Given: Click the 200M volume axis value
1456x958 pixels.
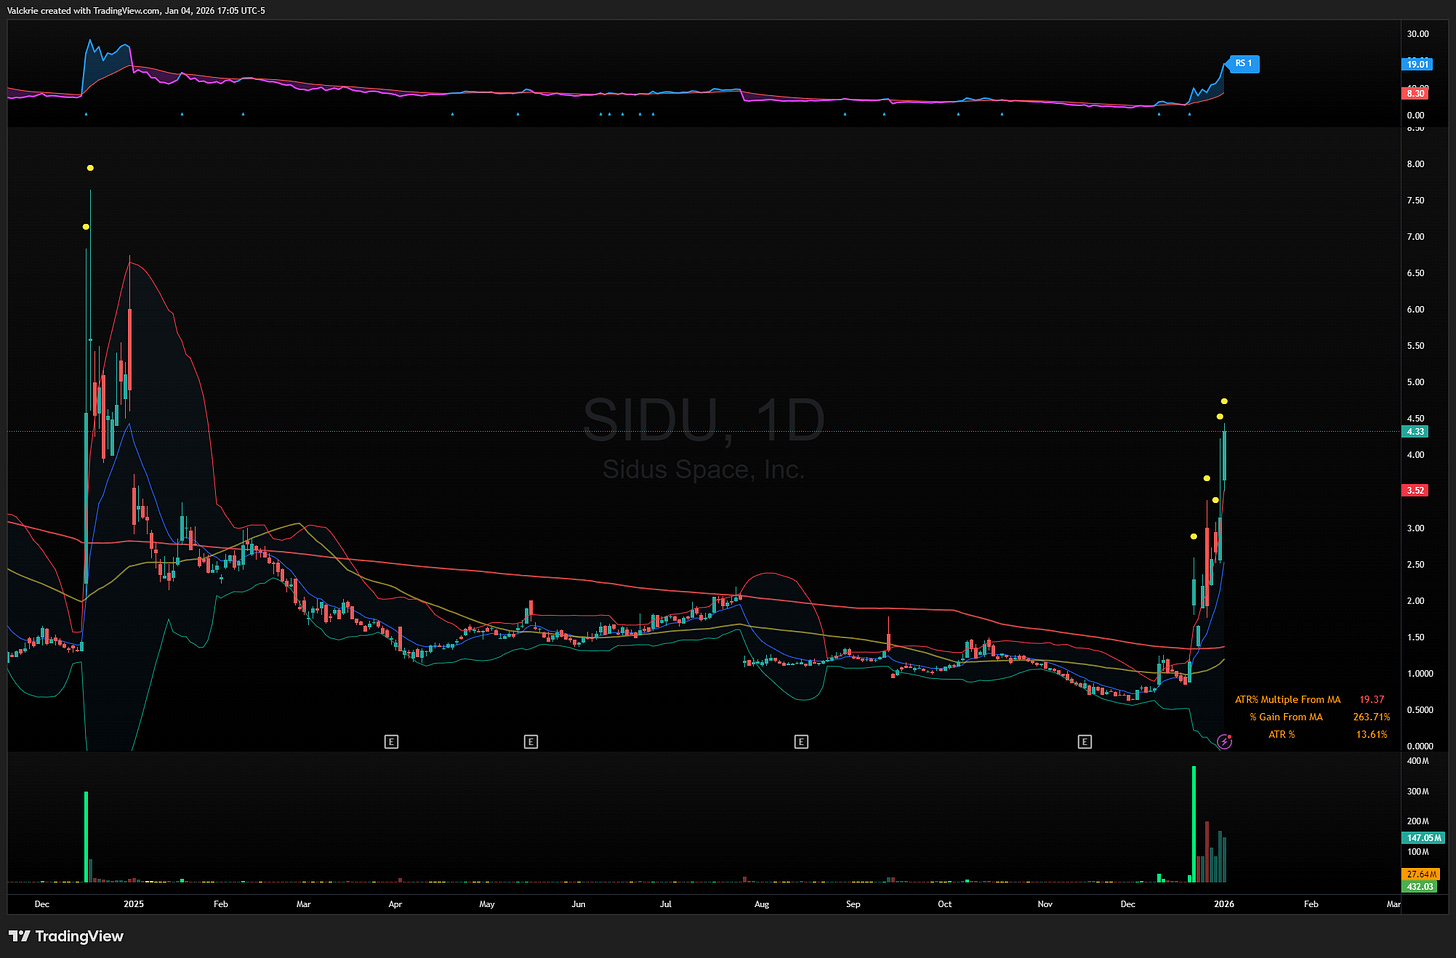Looking at the screenshot, I should [1418, 822].
